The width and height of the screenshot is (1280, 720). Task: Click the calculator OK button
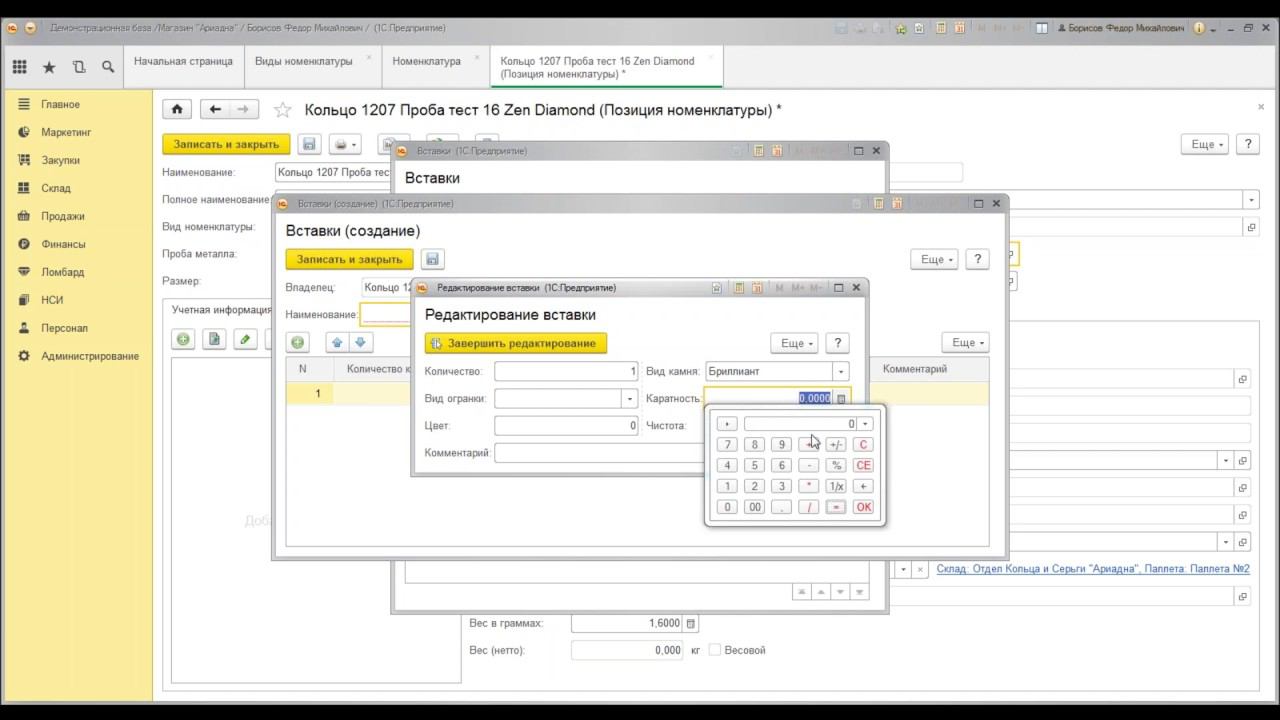(864, 507)
